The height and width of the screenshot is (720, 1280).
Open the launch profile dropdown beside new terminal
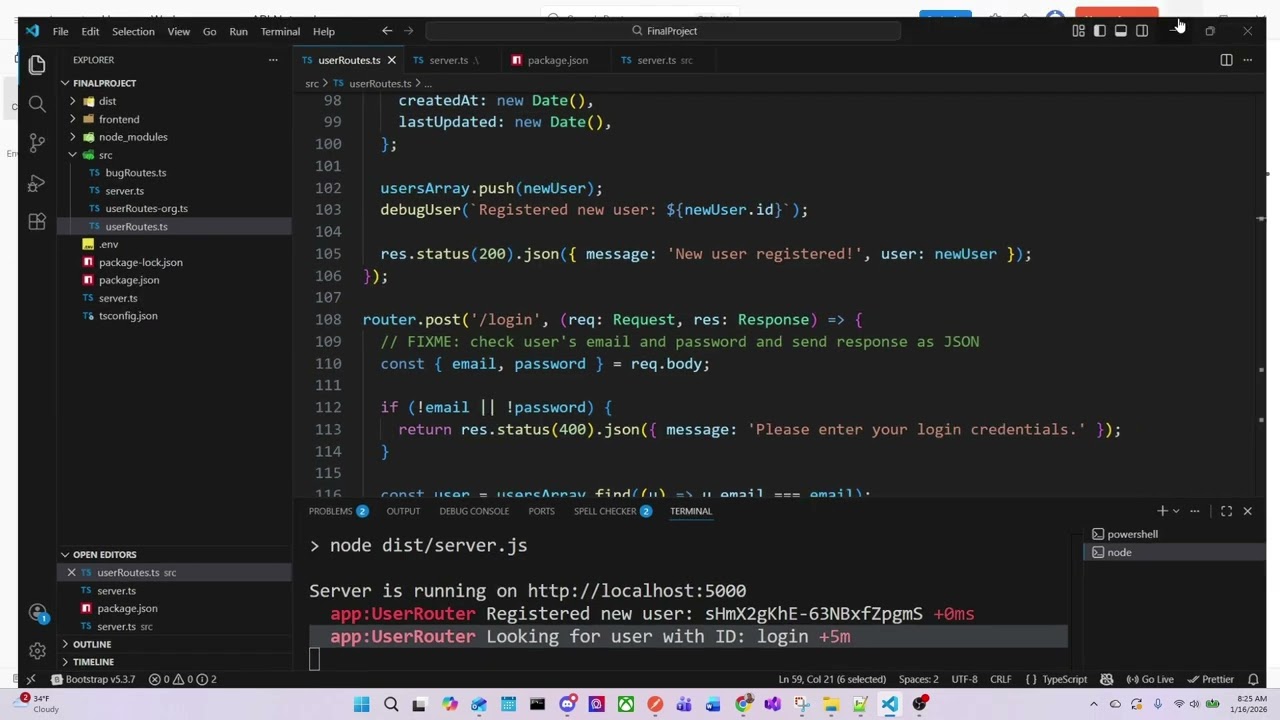point(1176,511)
